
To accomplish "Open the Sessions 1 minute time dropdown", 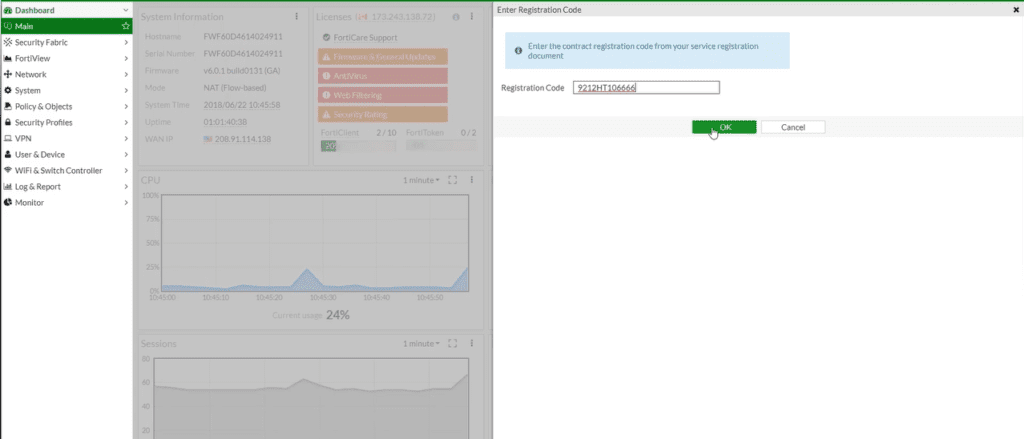I will coord(421,343).
